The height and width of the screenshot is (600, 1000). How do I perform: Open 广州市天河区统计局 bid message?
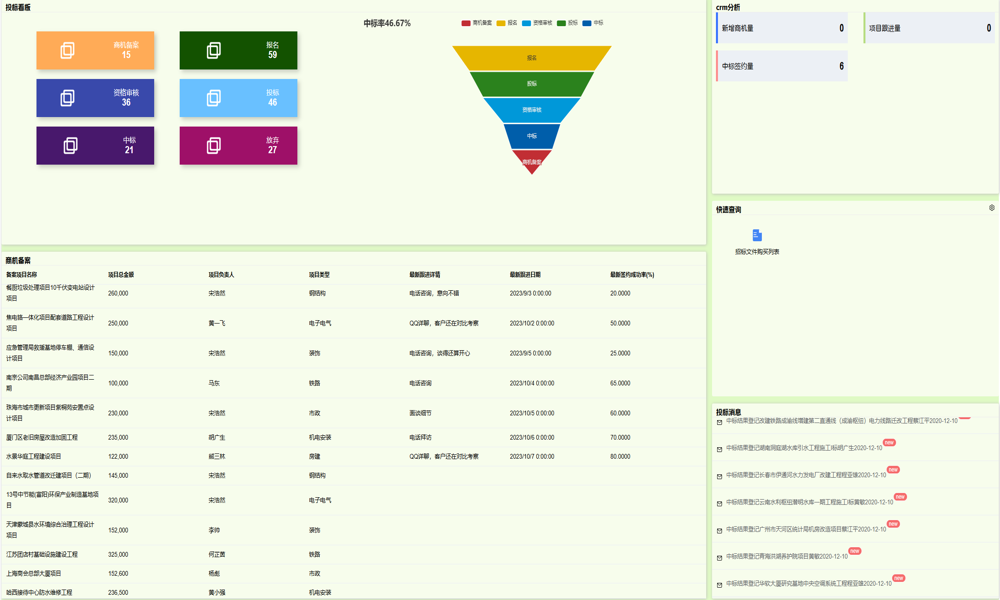806,530
